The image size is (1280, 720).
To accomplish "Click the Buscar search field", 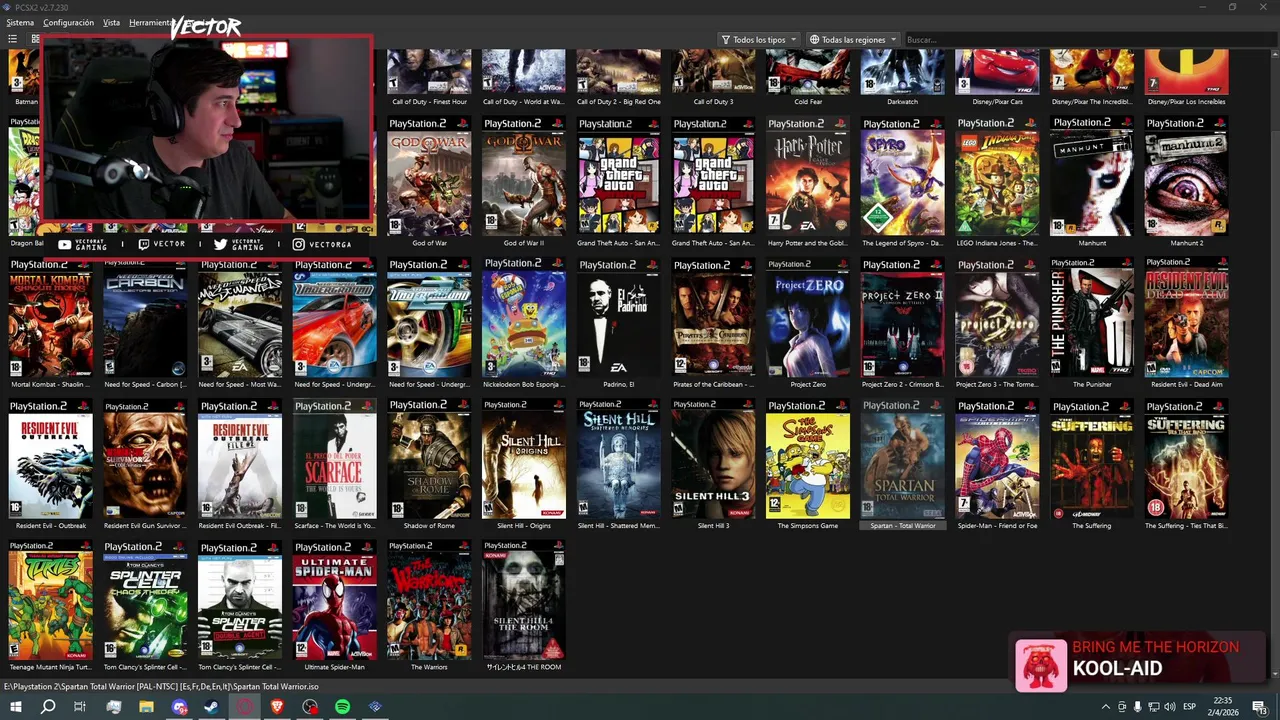I will 1088,40.
